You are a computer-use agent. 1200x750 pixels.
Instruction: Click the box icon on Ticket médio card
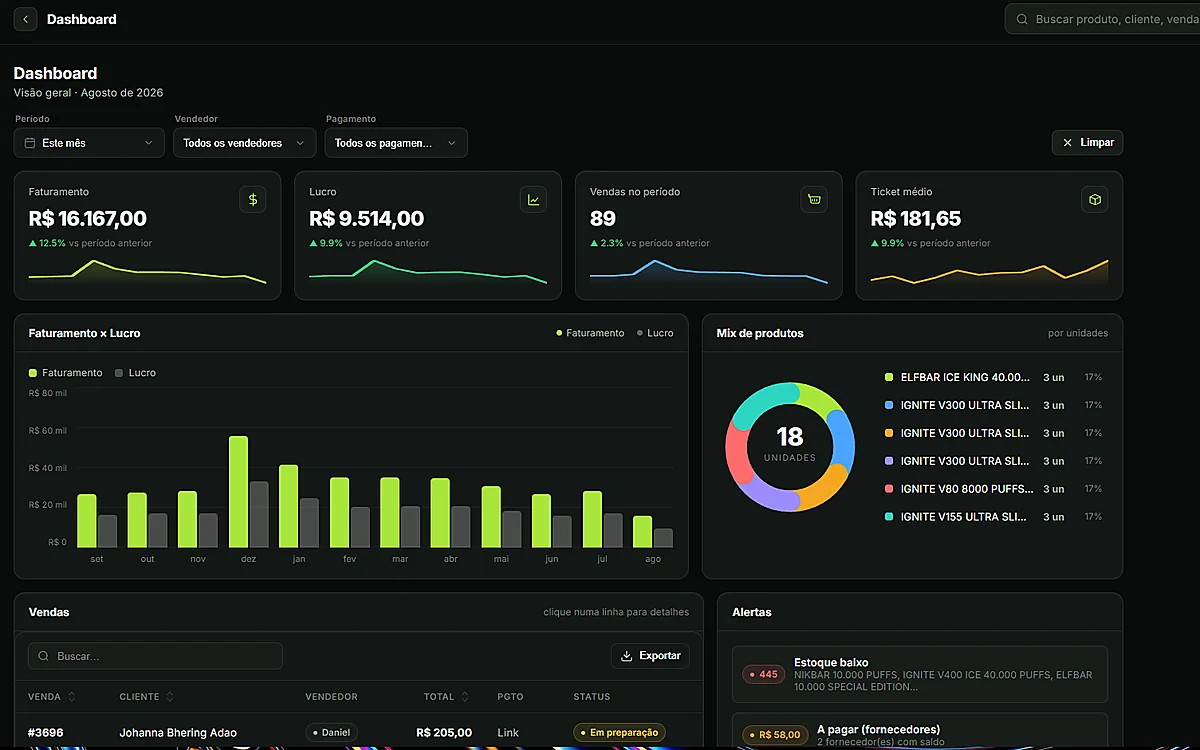1095,200
